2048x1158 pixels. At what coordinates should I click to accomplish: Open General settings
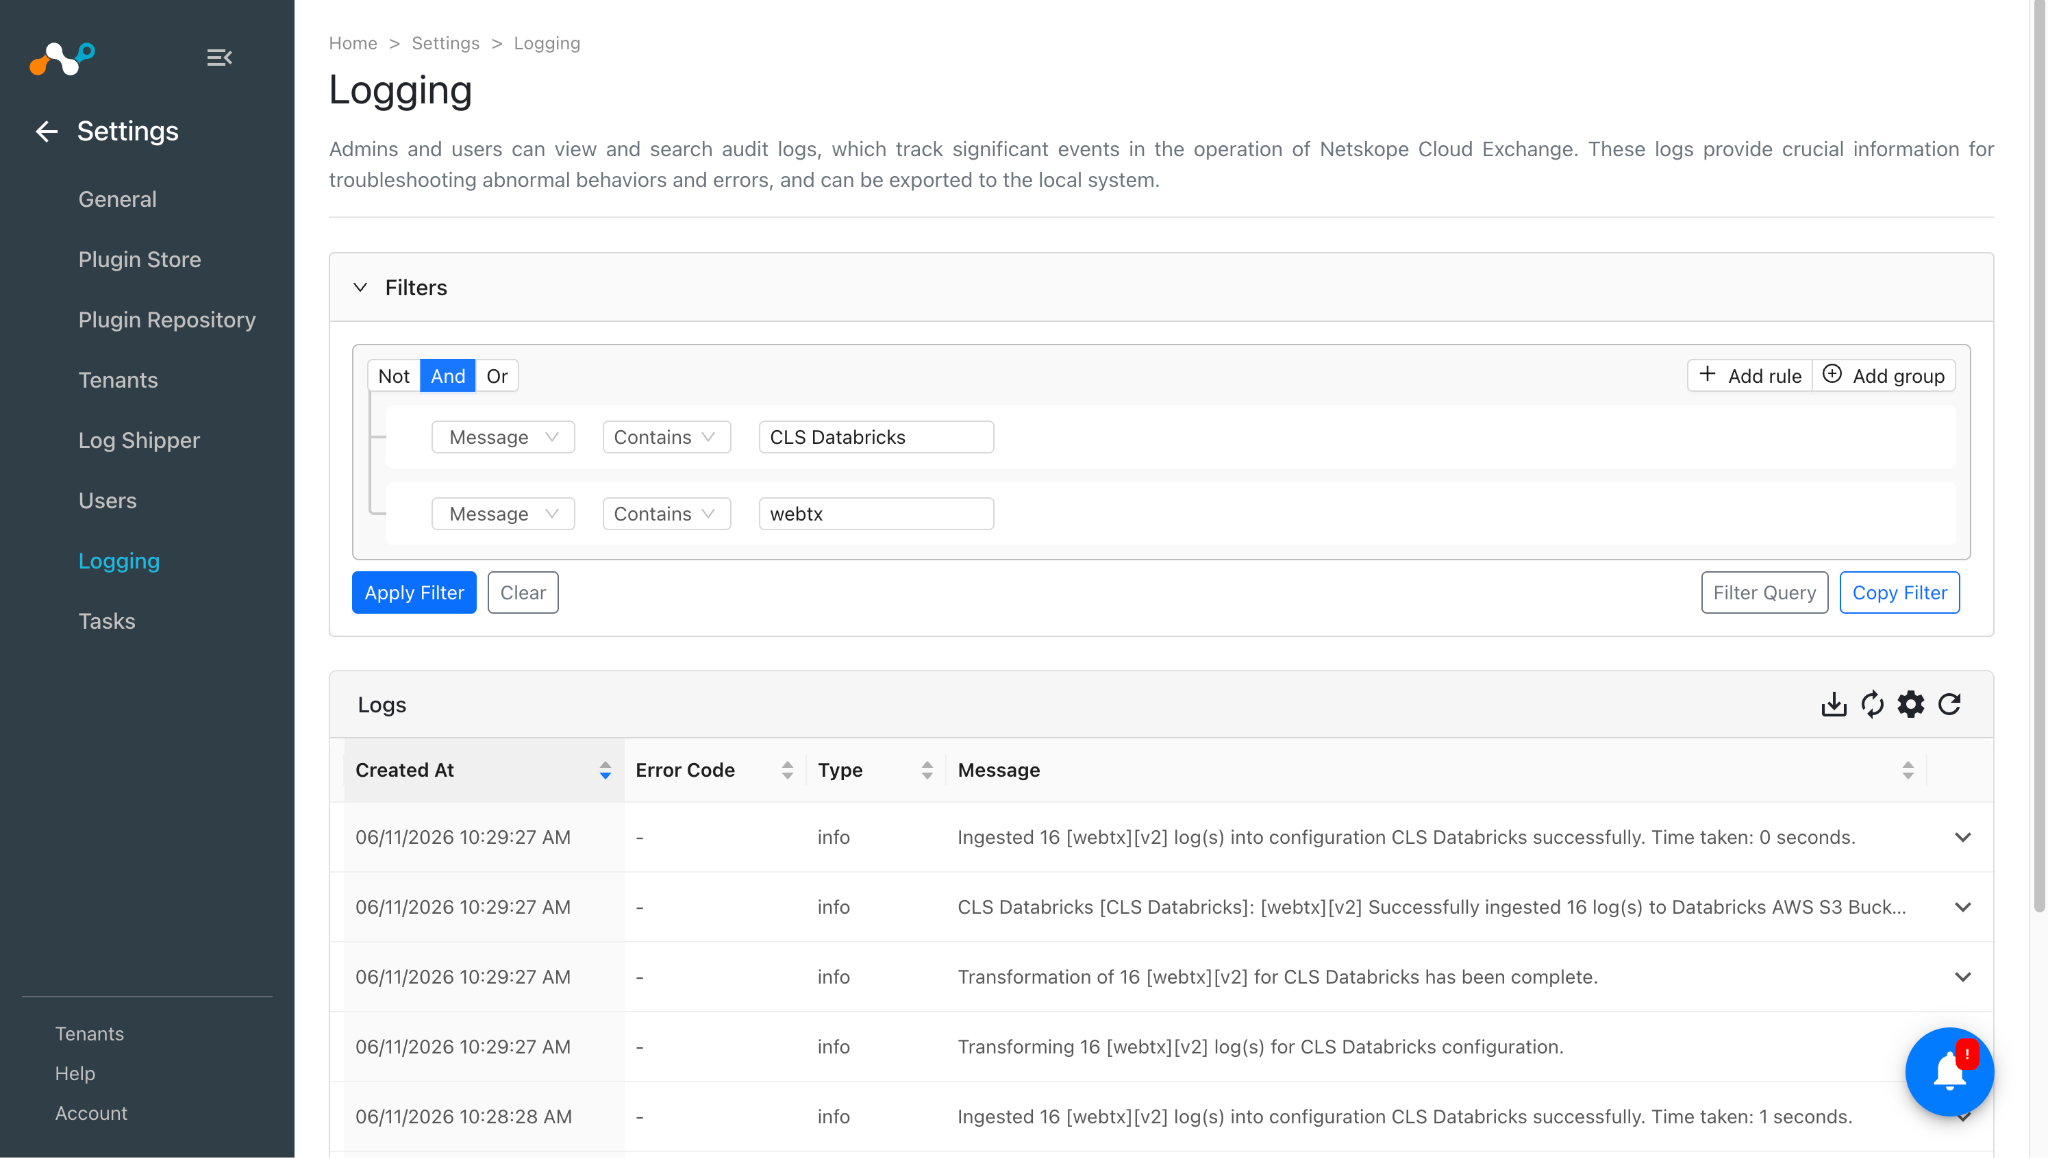(118, 199)
